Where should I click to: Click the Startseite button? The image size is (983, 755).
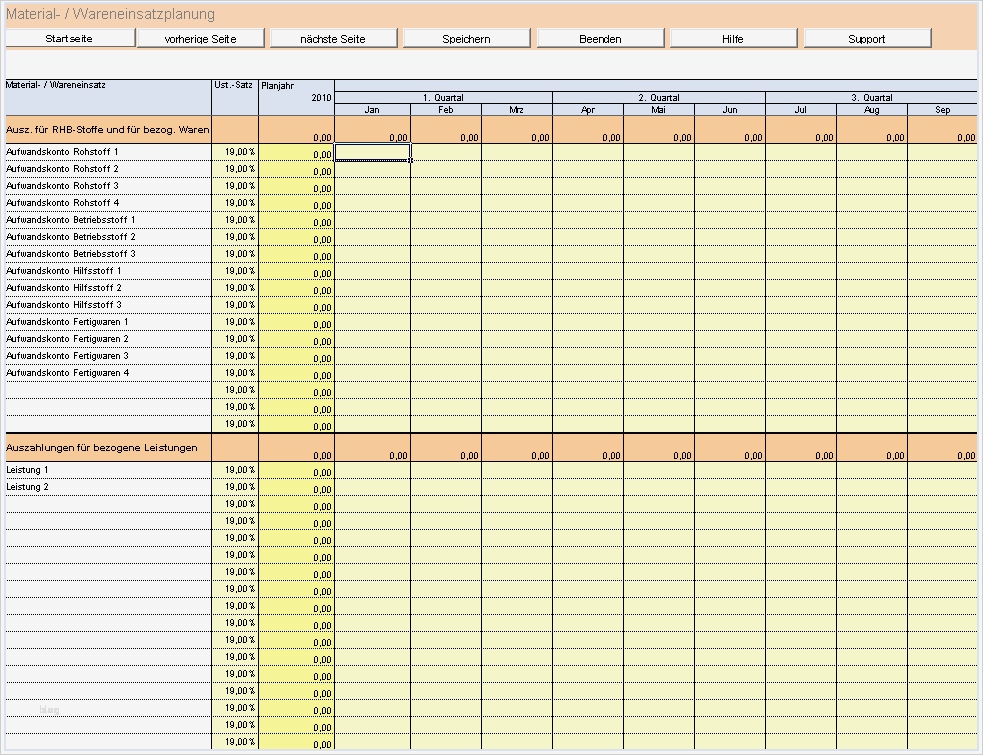70,38
